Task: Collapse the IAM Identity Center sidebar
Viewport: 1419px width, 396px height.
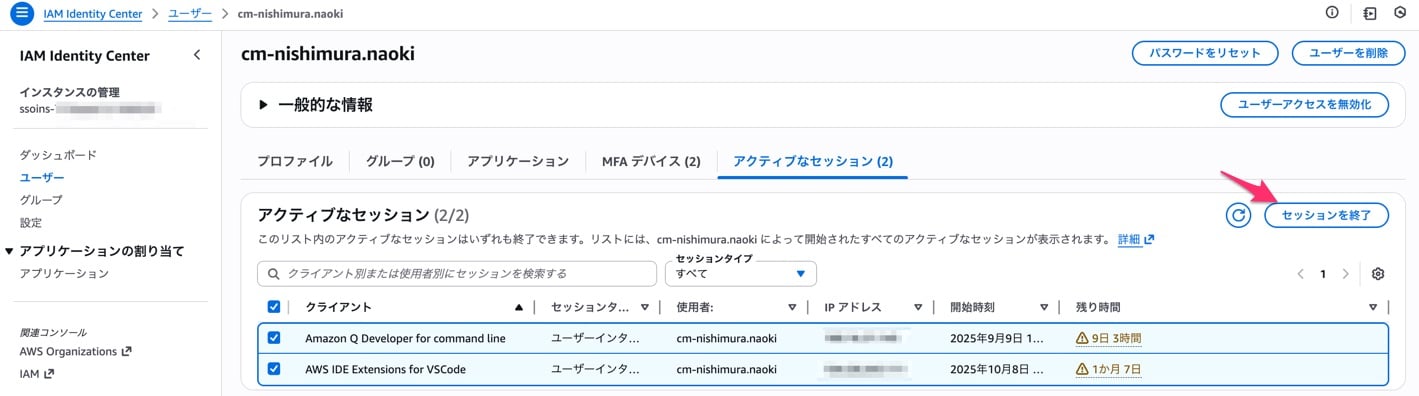Action: click(197, 55)
